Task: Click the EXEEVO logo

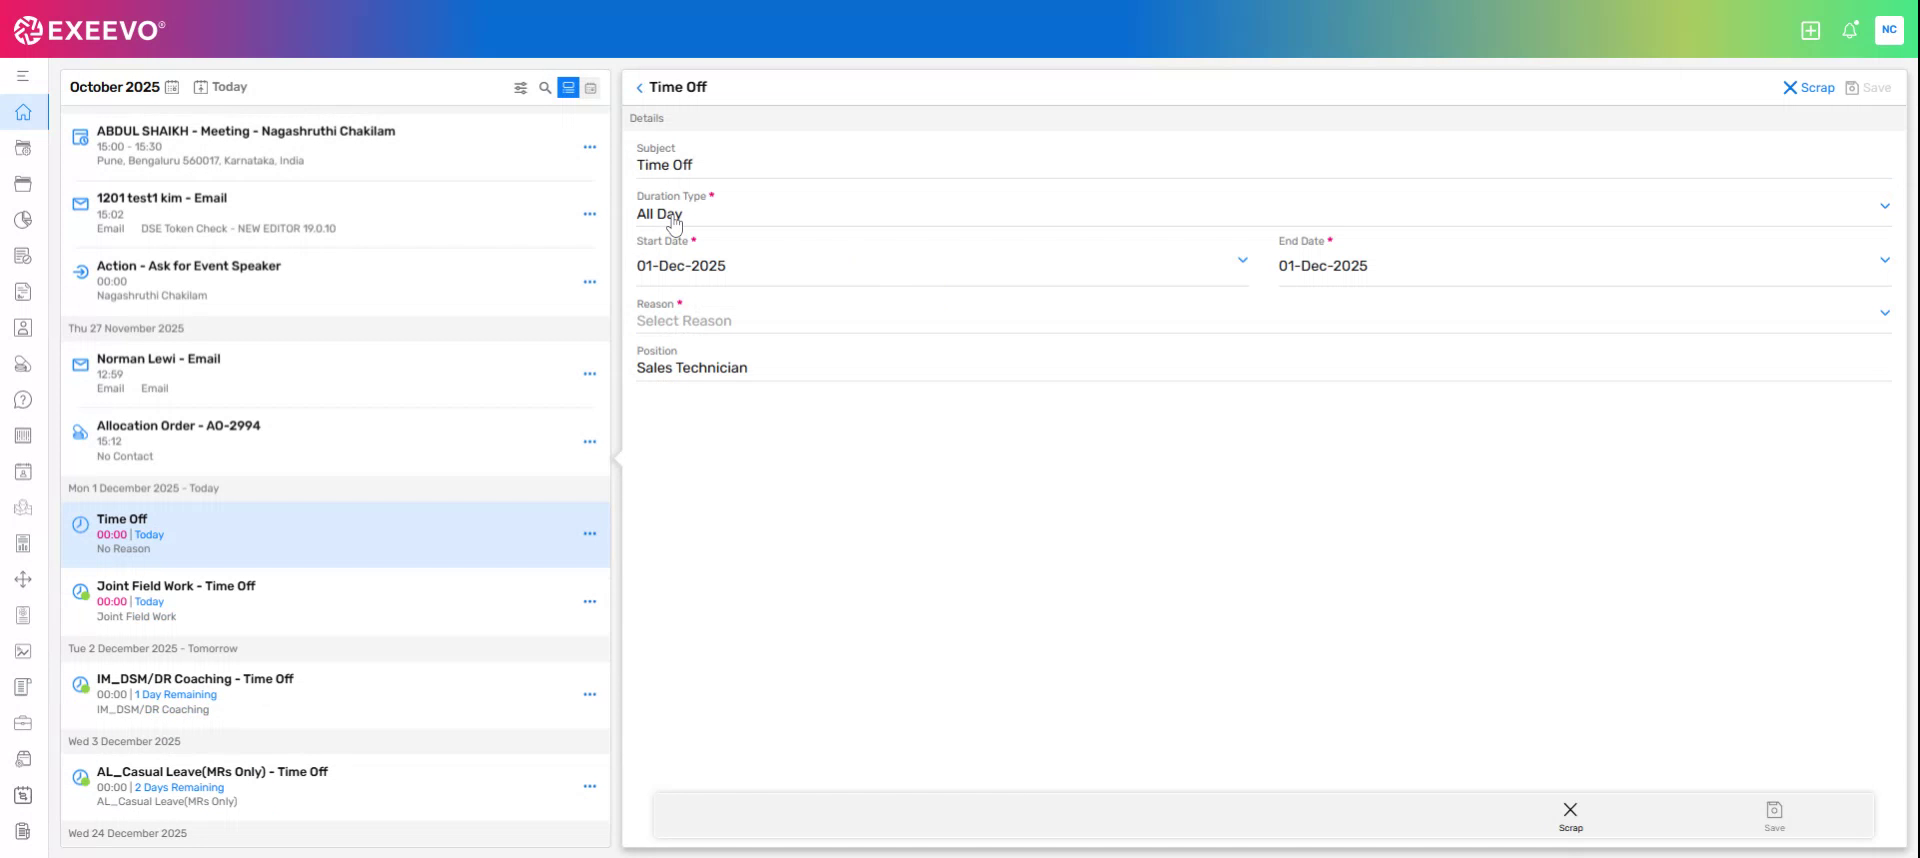Action: [x=89, y=30]
